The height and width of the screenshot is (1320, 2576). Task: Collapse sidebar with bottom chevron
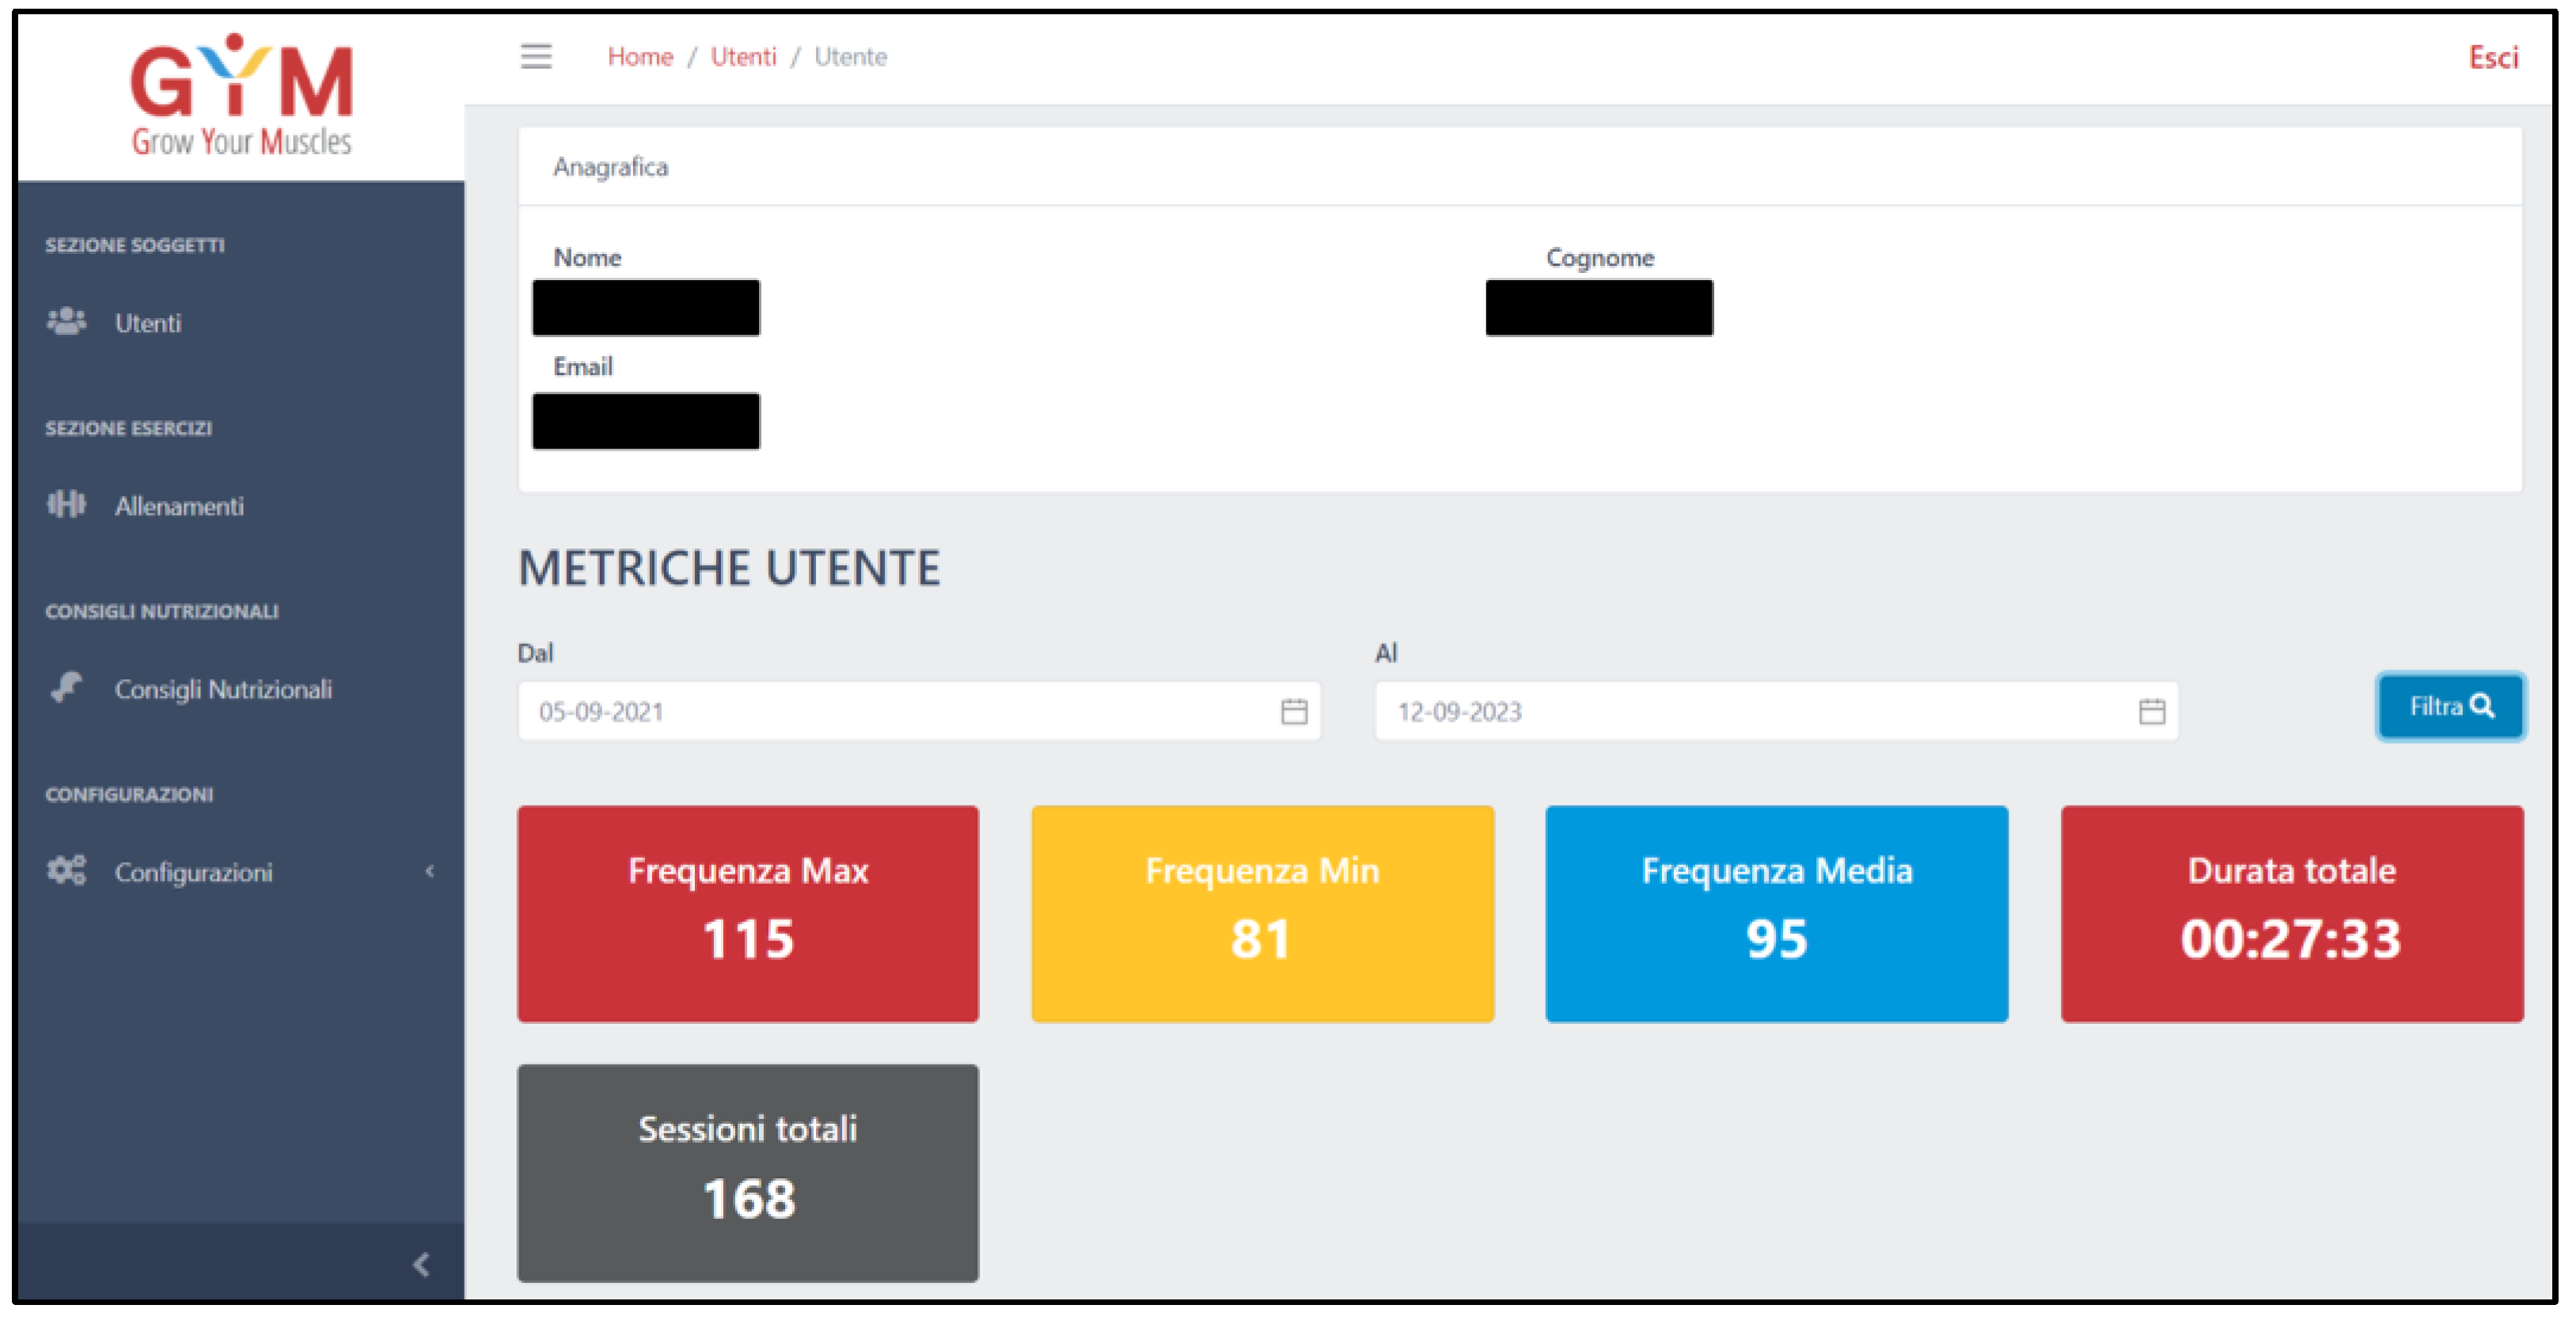point(421,1265)
